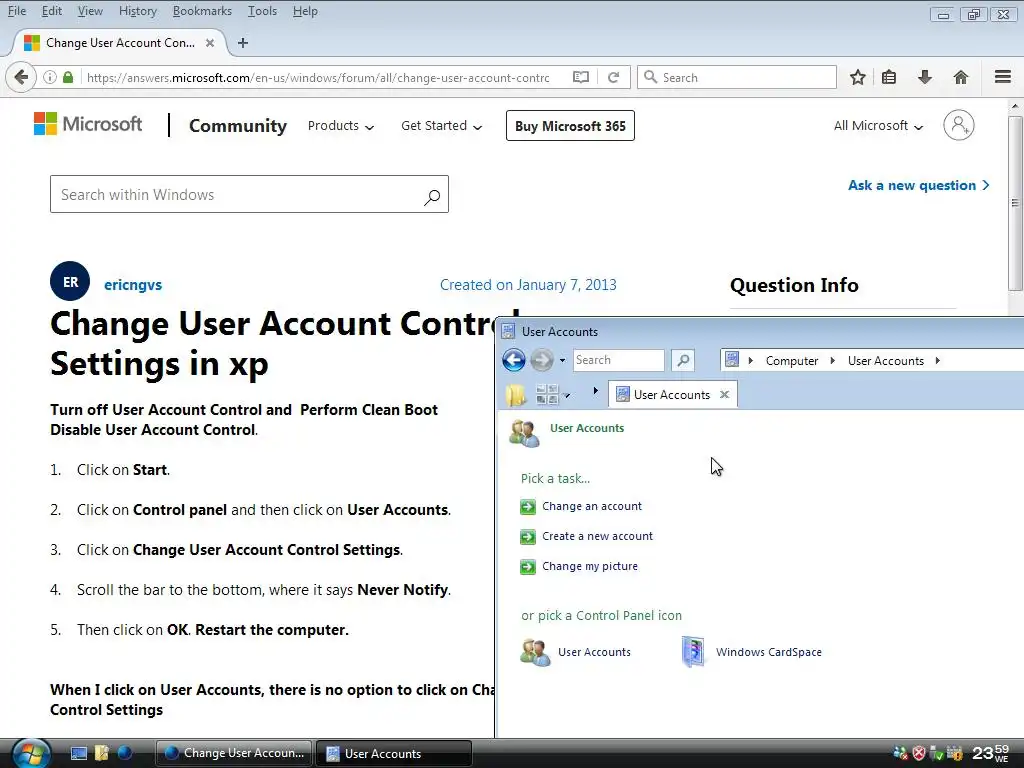Screen dimensions: 1024x768
Task: Click the magnifier in Search within Windows box
Action: tap(432, 196)
